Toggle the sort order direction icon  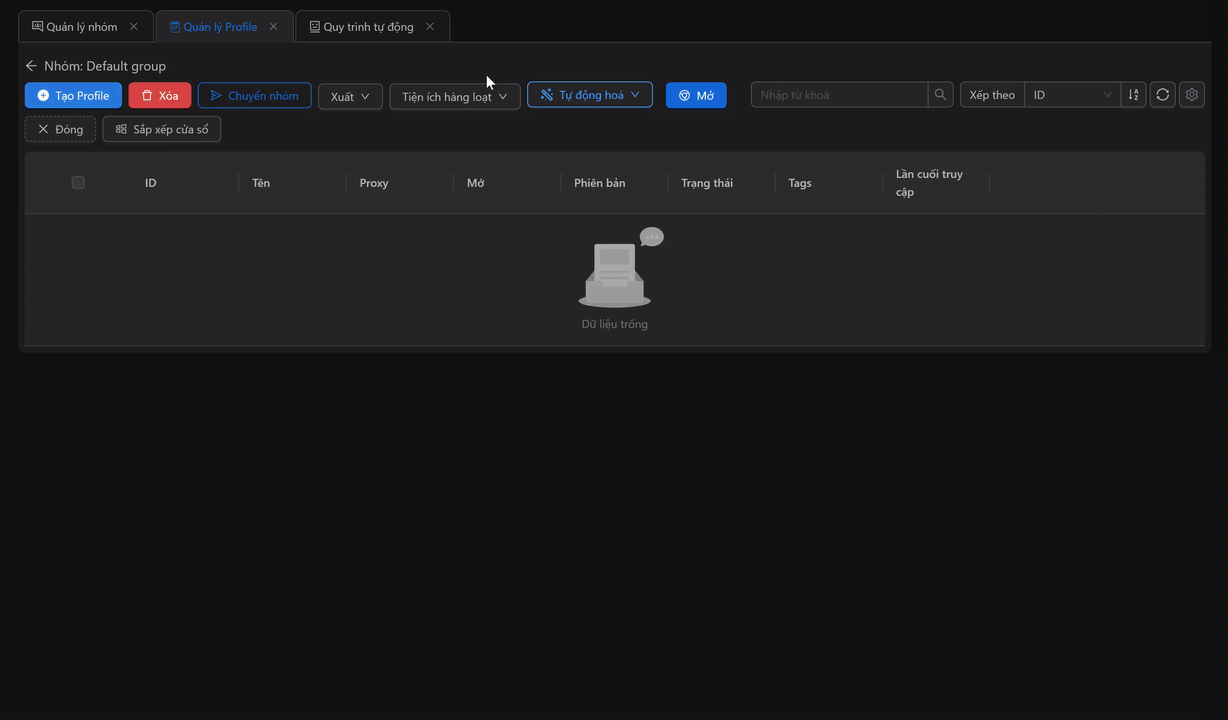1133,95
